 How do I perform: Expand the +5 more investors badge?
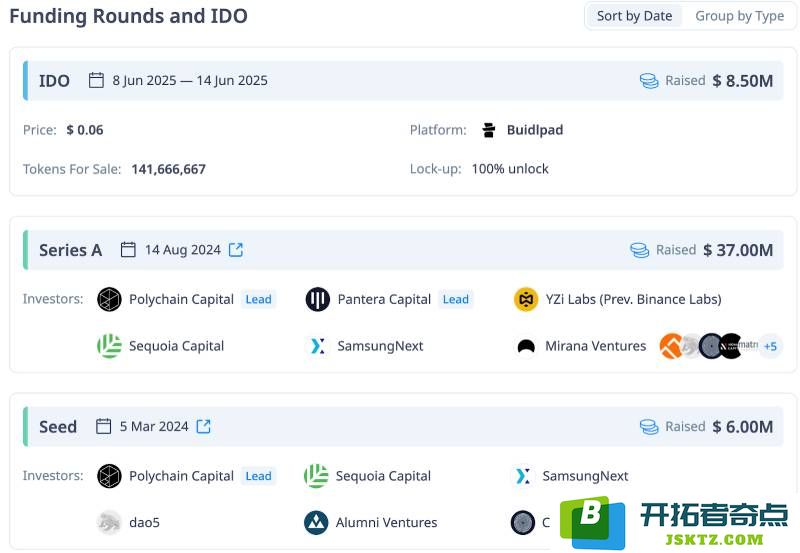tap(770, 346)
